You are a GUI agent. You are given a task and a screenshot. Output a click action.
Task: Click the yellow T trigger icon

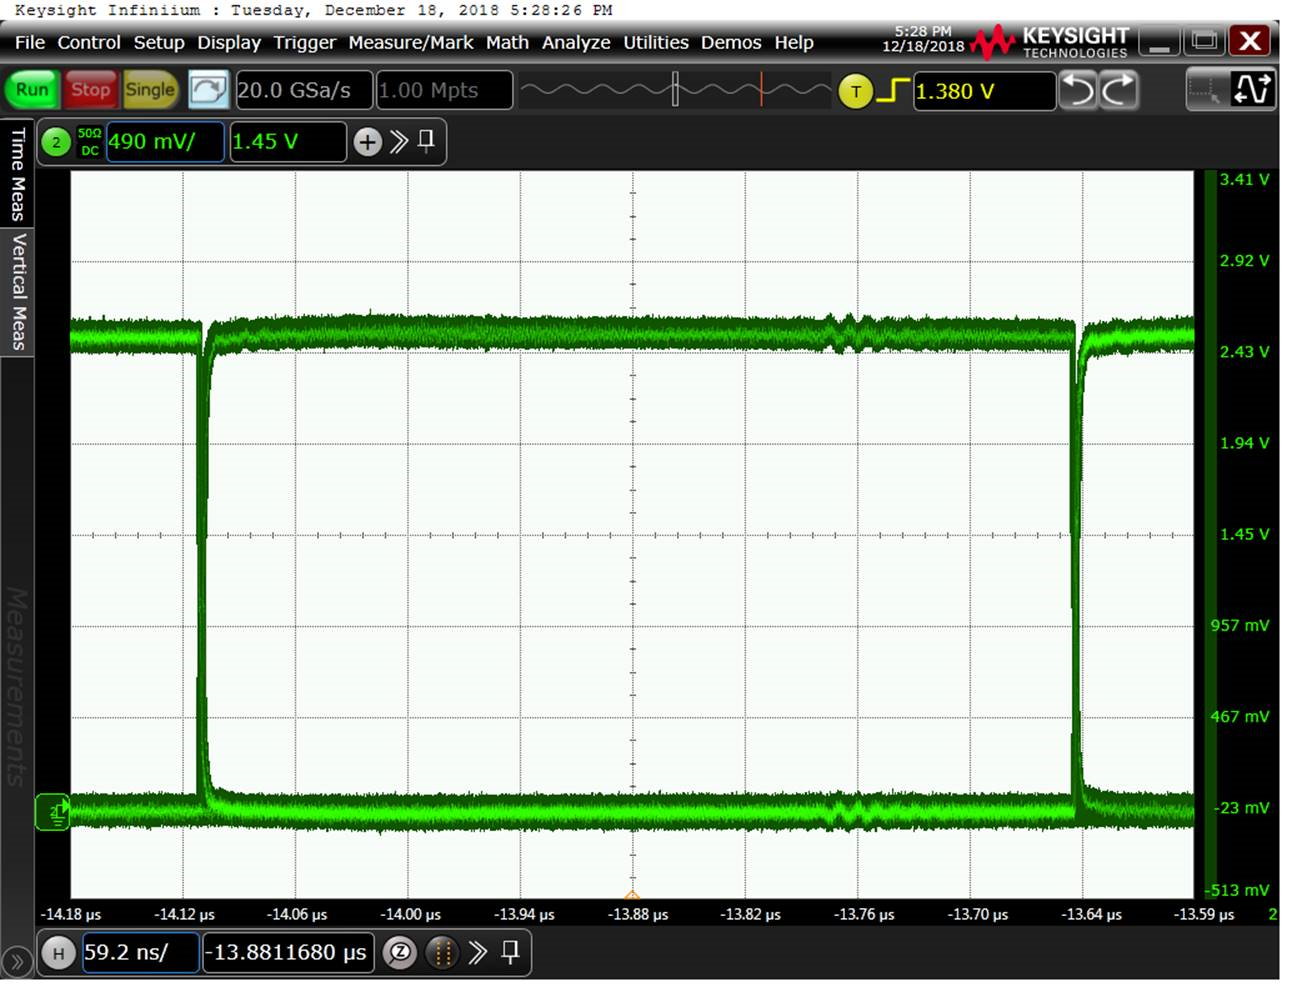click(856, 90)
